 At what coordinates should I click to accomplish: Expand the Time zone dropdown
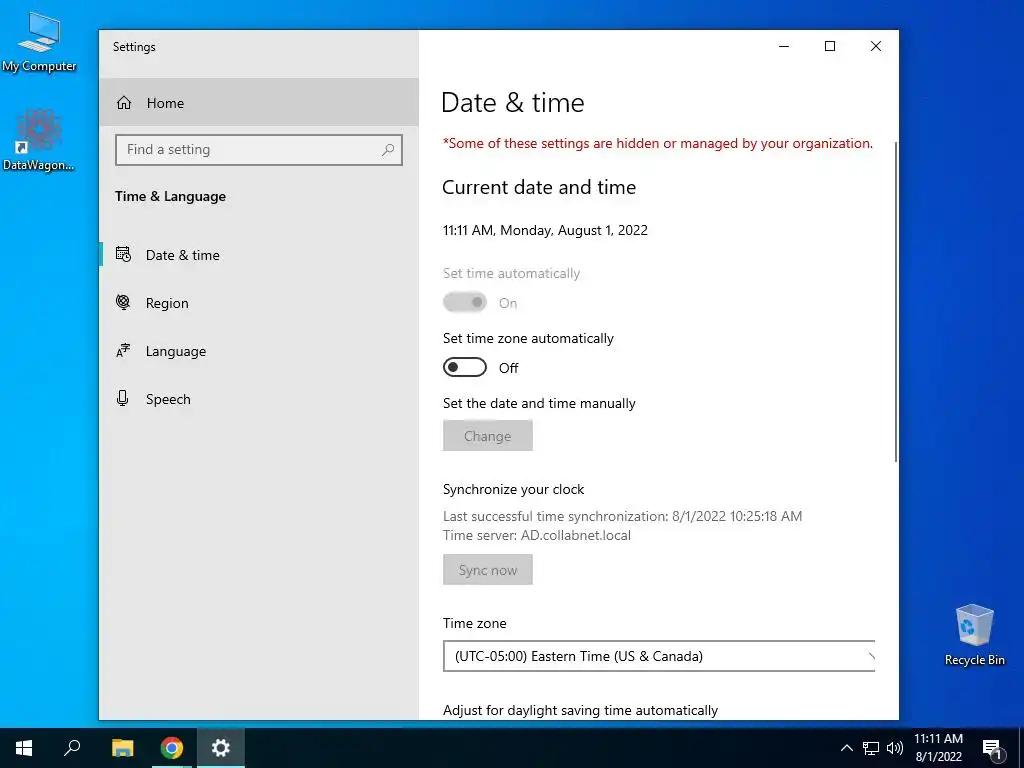659,656
